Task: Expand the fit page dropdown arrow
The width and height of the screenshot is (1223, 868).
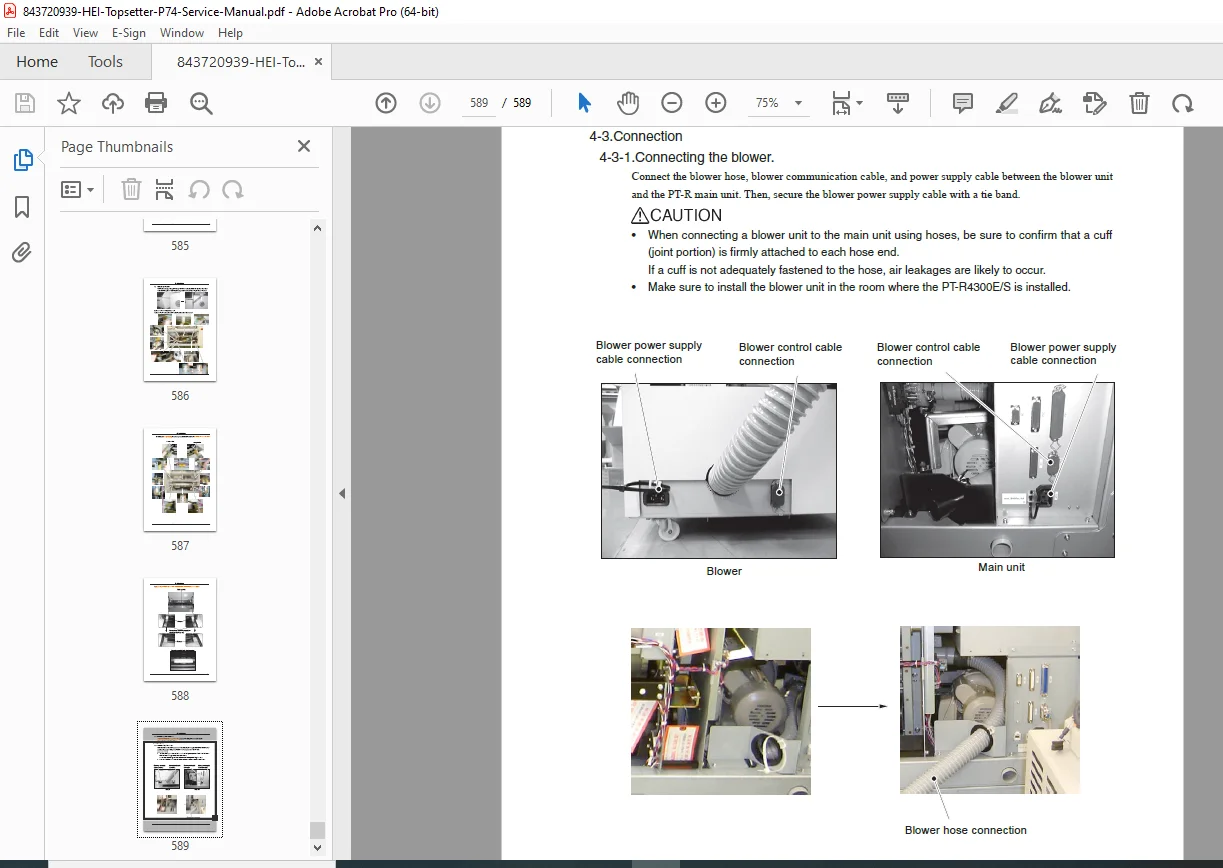Action: 860,103
